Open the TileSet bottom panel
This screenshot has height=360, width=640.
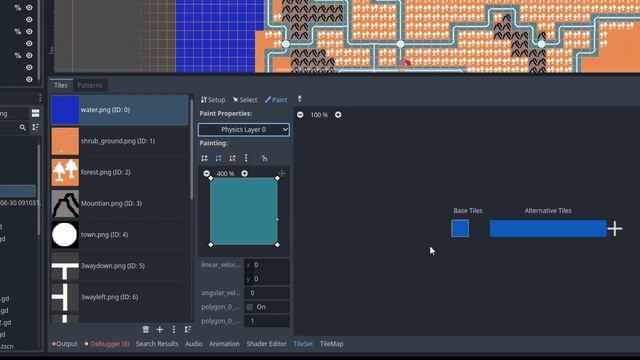click(x=303, y=344)
